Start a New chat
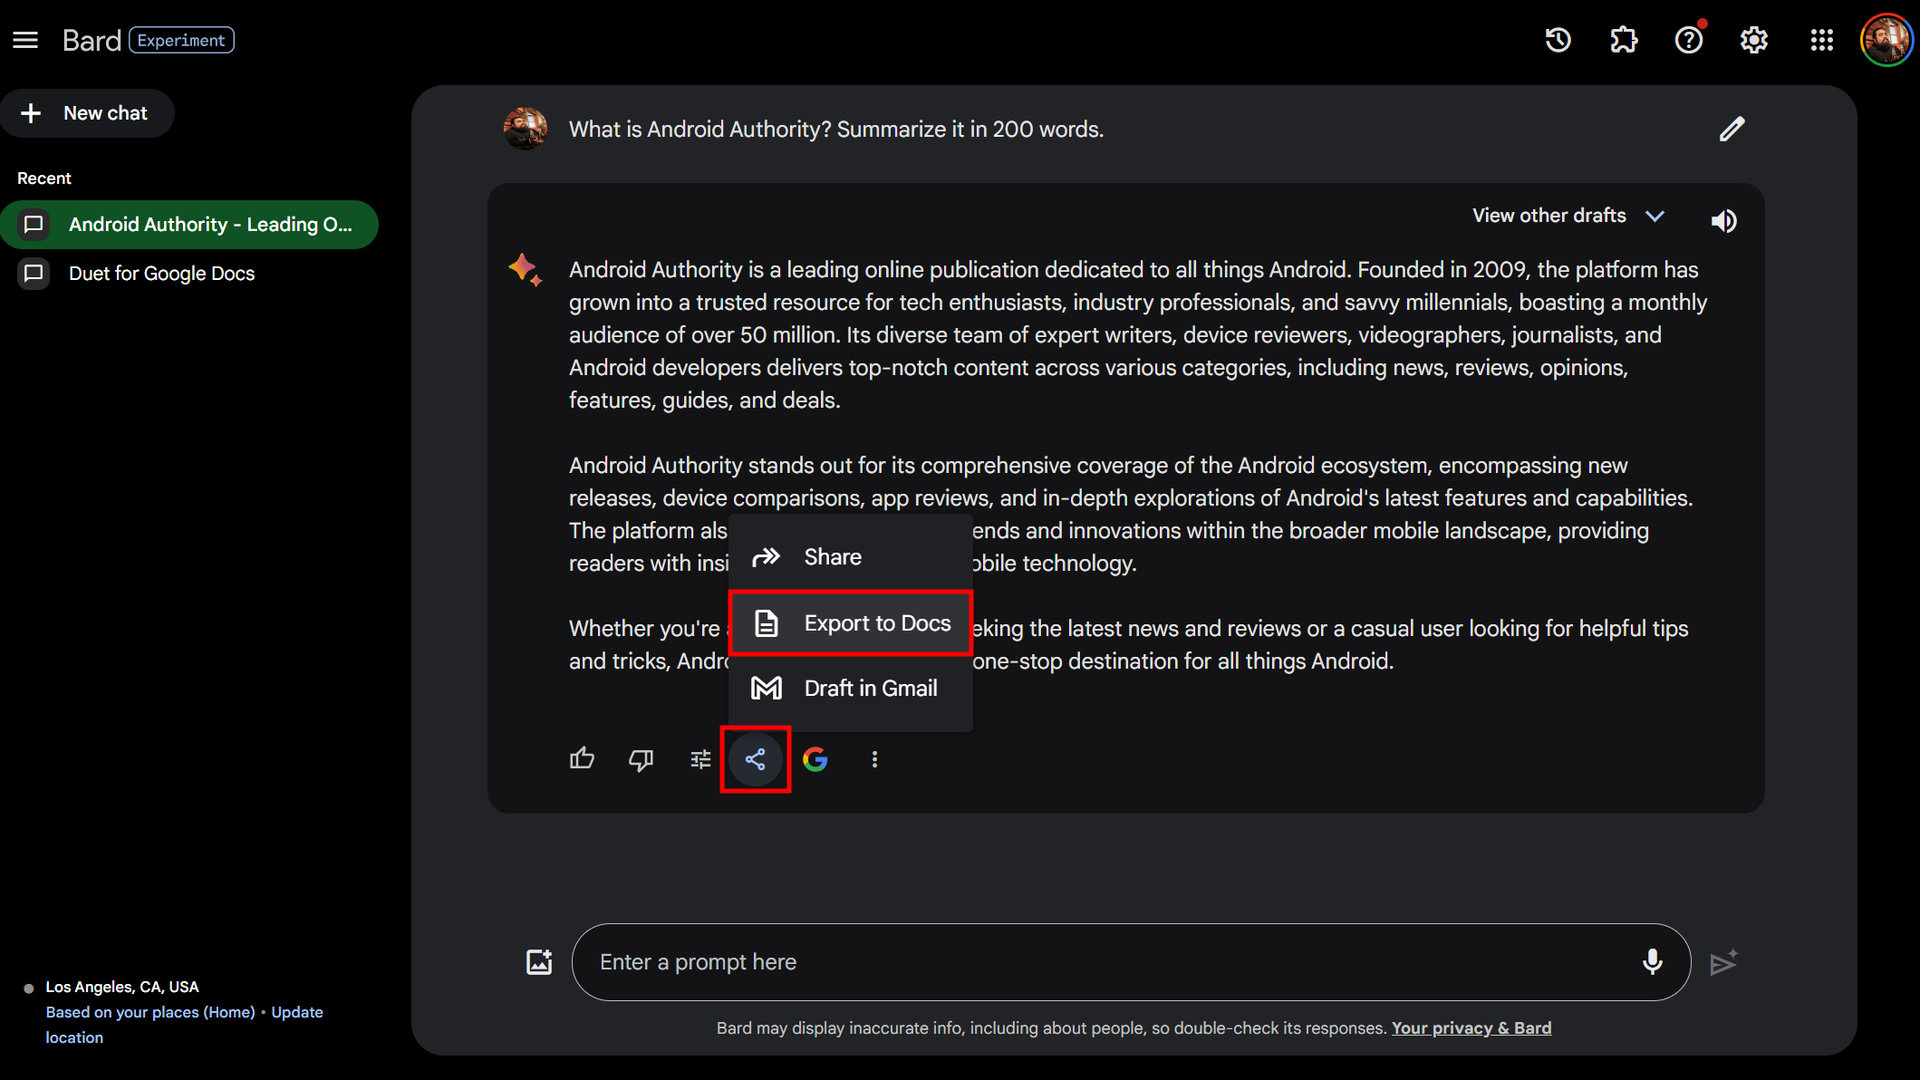This screenshot has width=1920, height=1080. click(87, 113)
